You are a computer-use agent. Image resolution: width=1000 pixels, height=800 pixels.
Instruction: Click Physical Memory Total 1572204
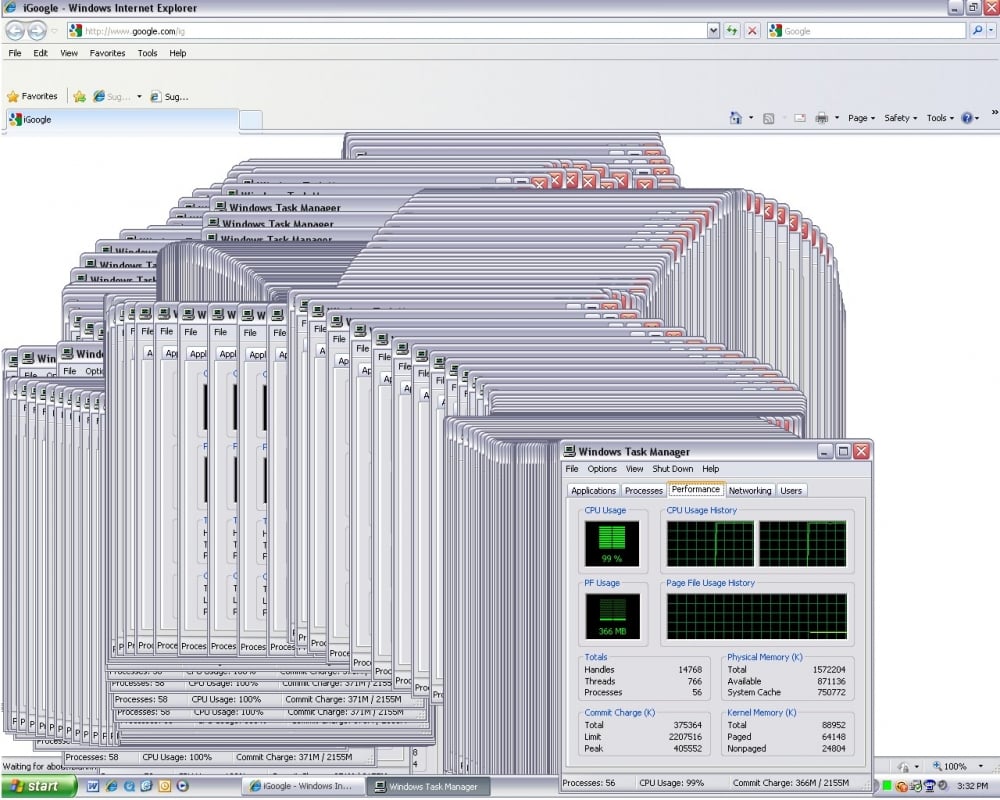click(x=829, y=670)
